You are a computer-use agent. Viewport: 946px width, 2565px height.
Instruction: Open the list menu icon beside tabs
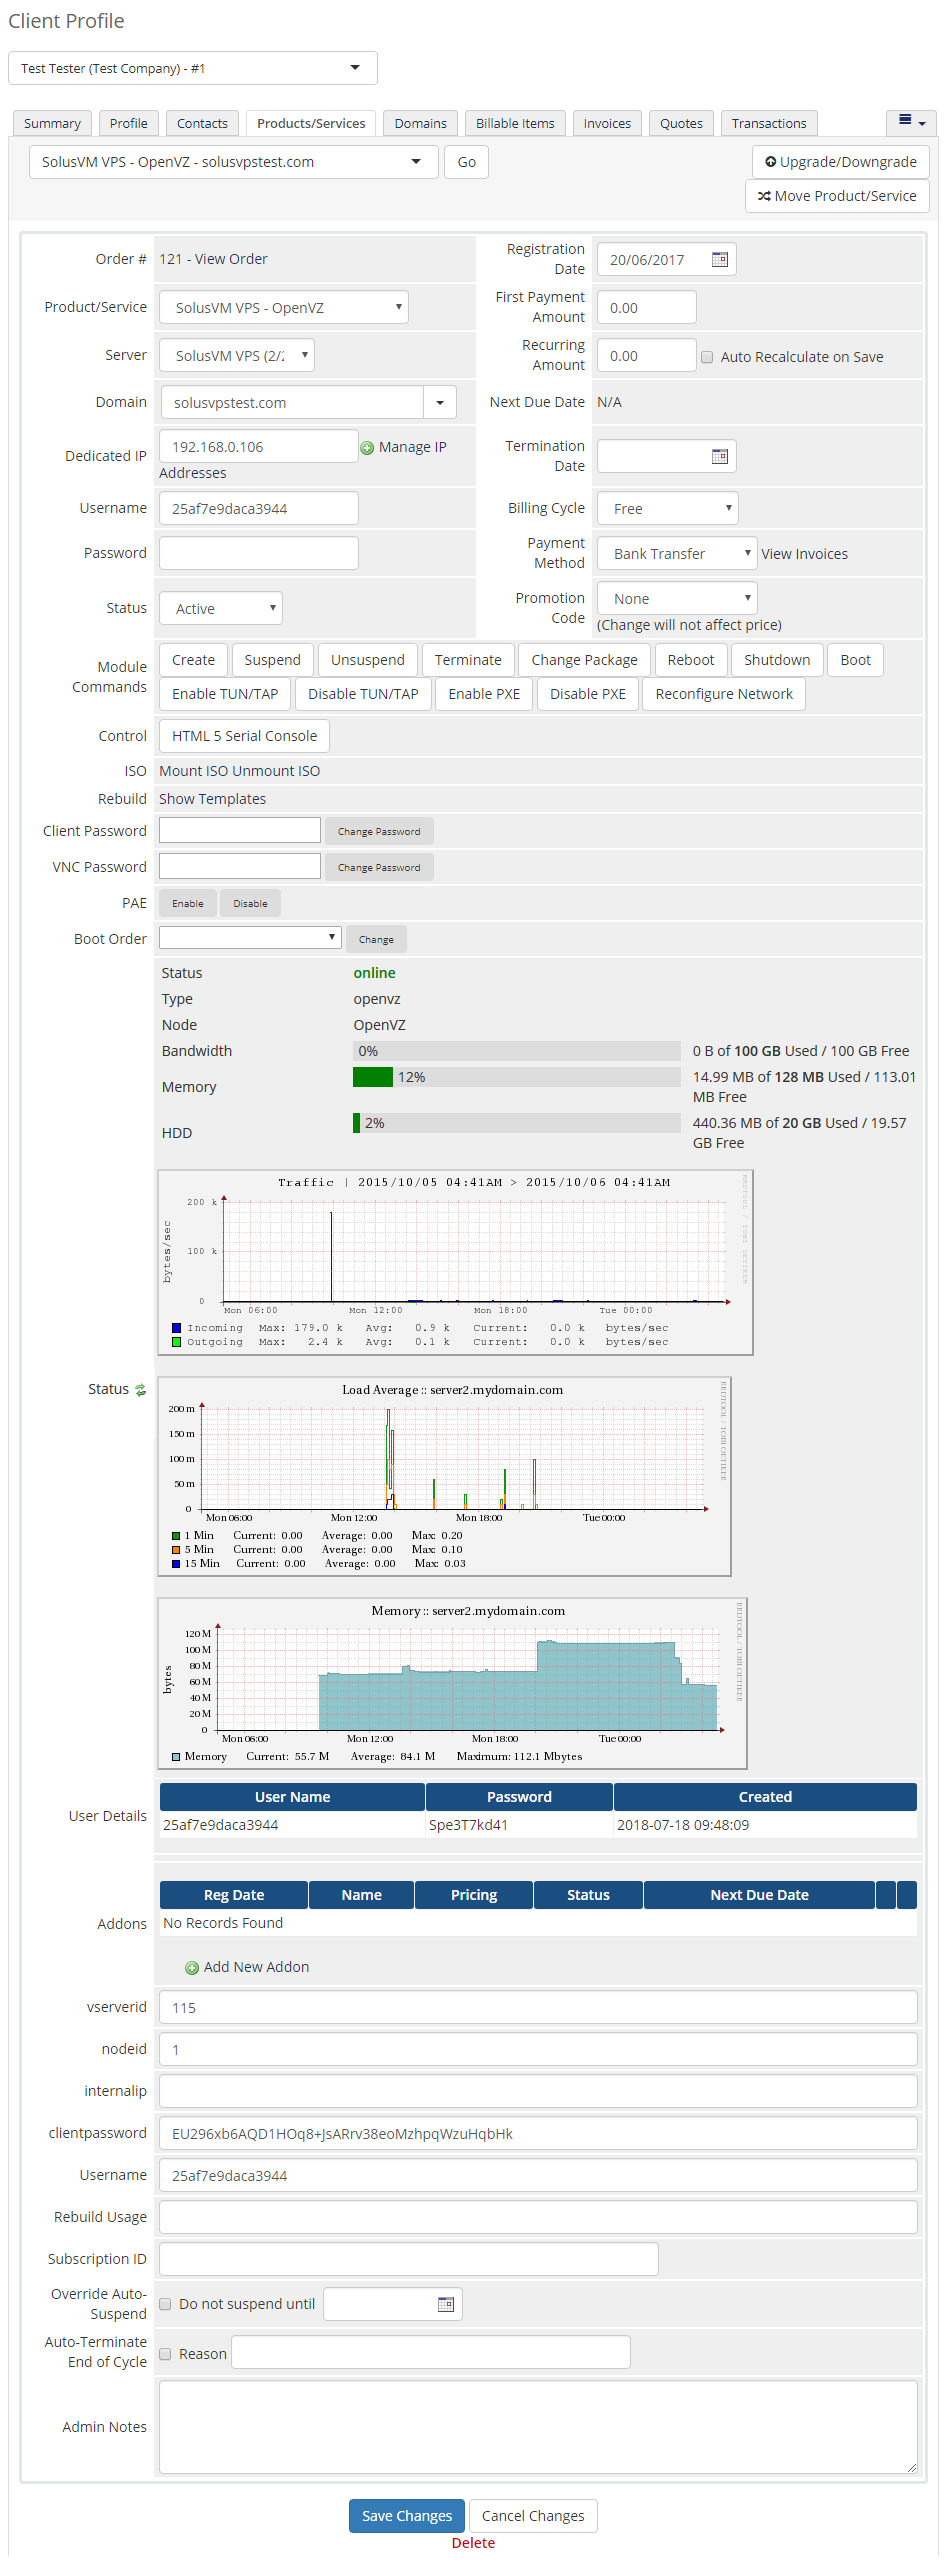pos(910,122)
